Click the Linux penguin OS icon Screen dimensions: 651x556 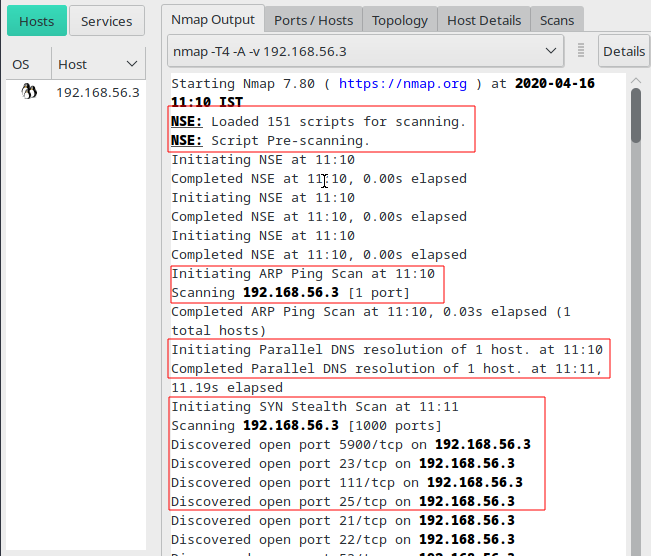29,92
